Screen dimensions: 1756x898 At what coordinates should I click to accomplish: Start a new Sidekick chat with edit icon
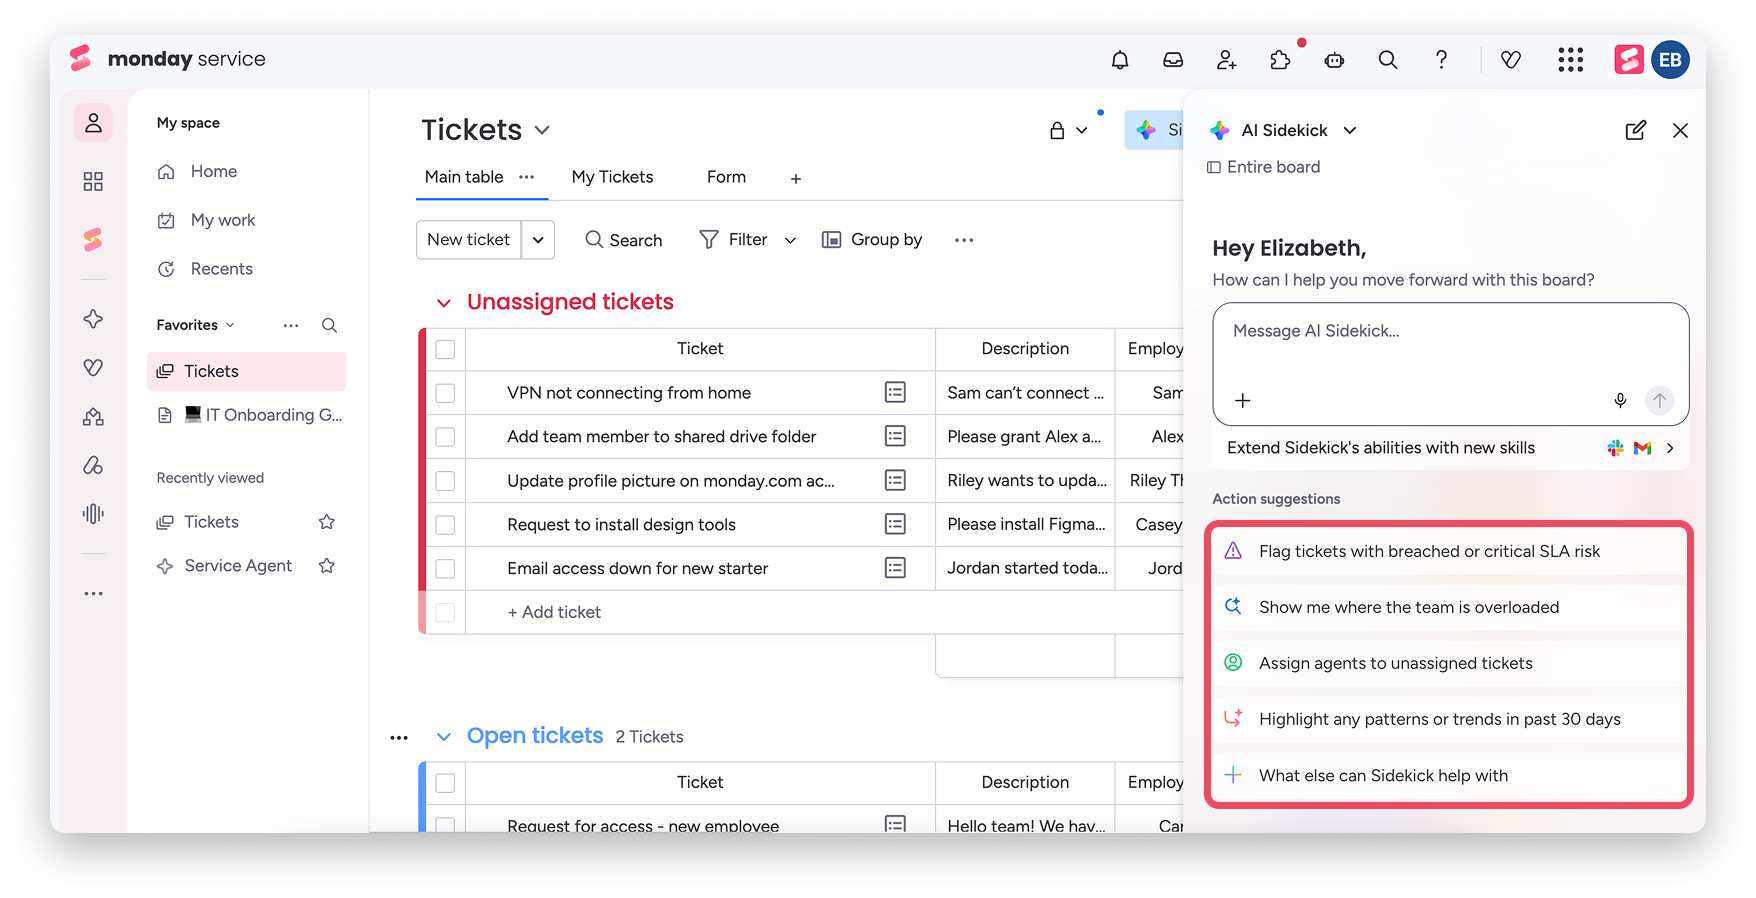[x=1635, y=130]
